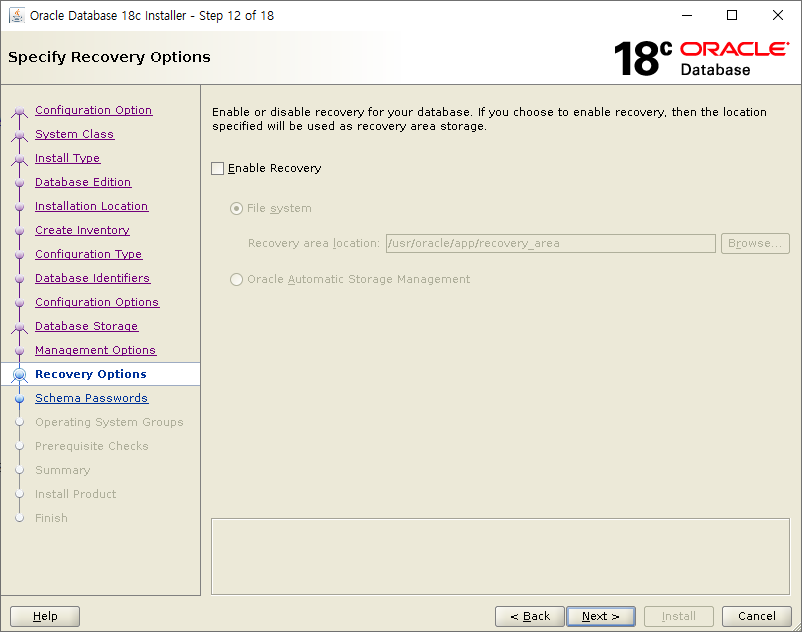Select the File system radio button

click(236, 209)
